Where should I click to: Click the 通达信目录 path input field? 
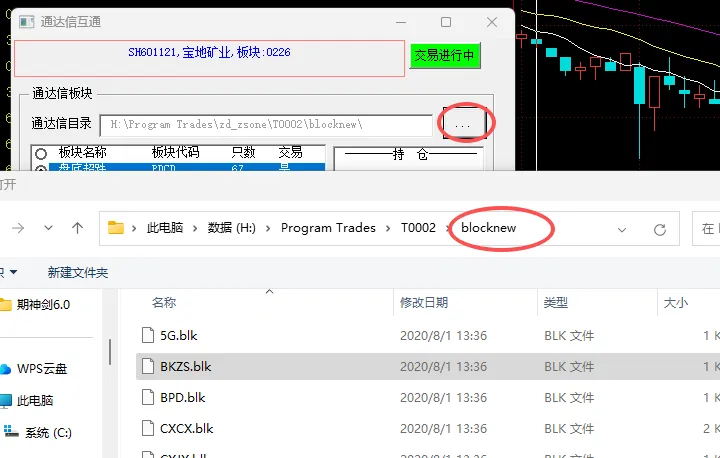(266, 125)
